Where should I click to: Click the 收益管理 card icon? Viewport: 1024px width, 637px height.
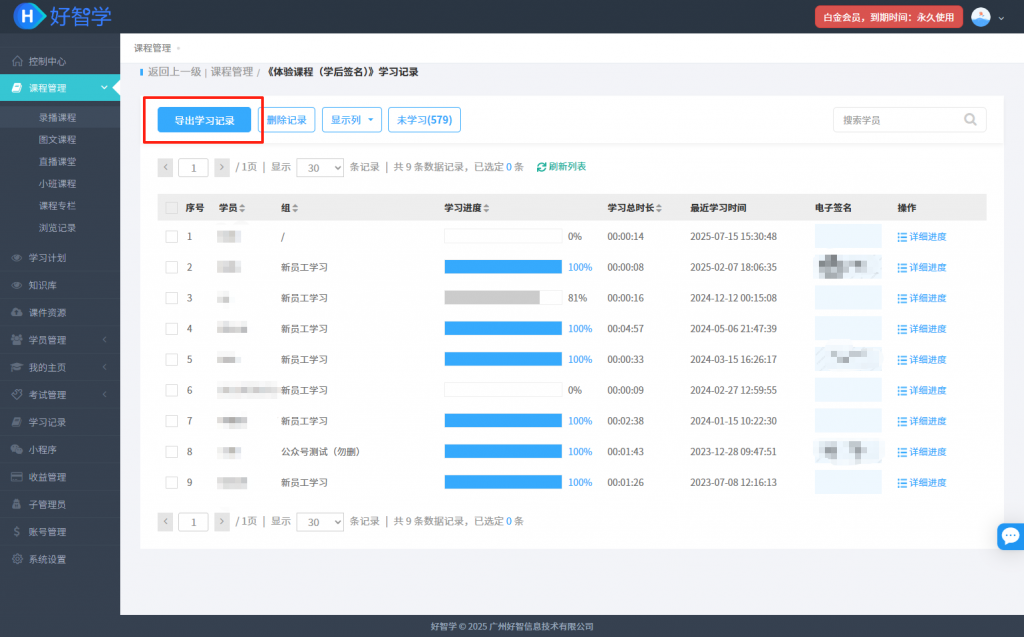[x=17, y=477]
